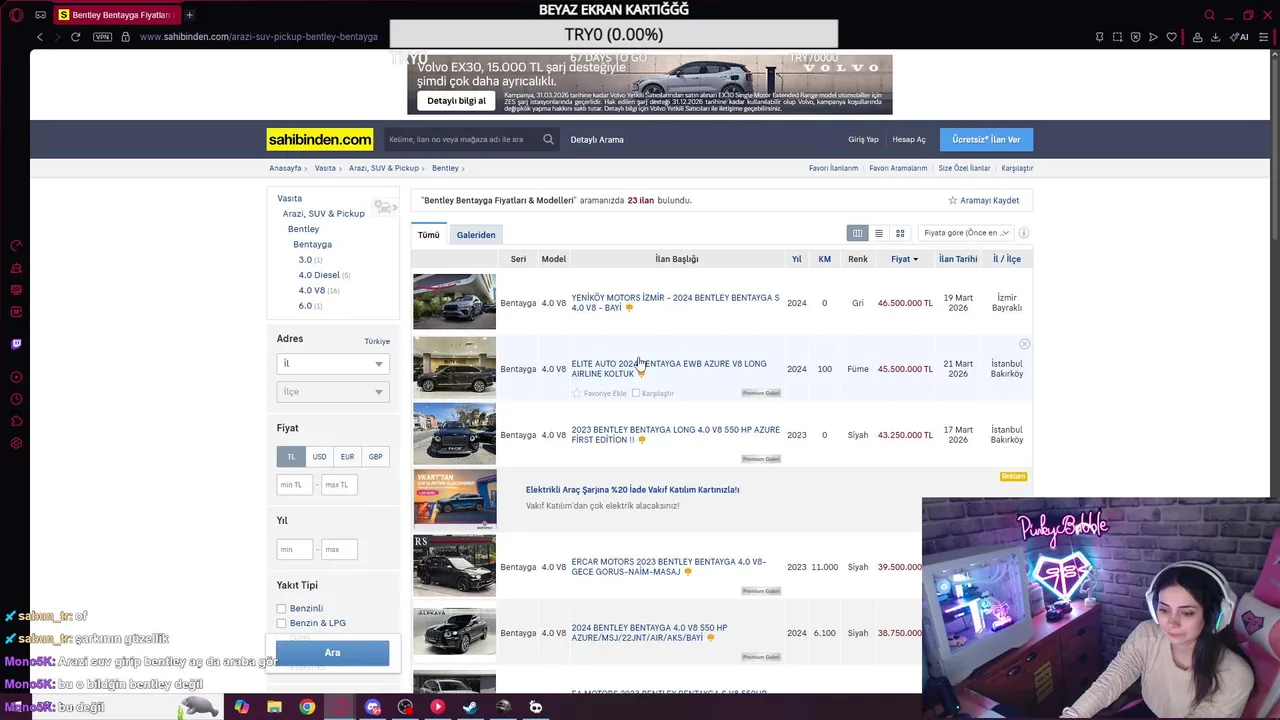Click the search magnifier icon on sahibinden
The width and height of the screenshot is (1280, 720).
548,139
